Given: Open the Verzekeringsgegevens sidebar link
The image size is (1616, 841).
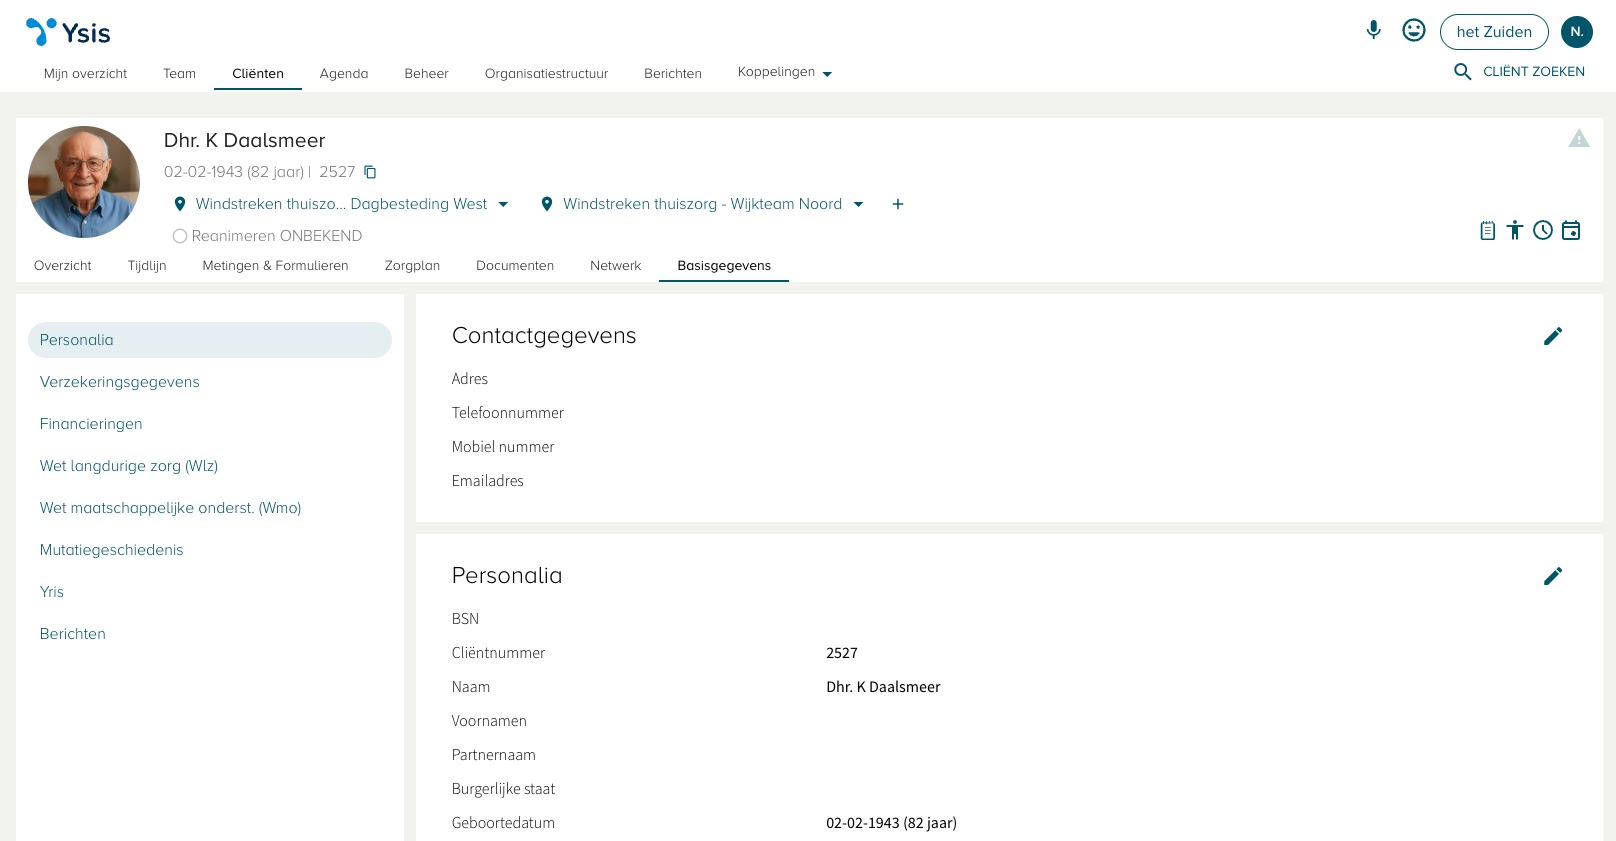Looking at the screenshot, I should [120, 382].
